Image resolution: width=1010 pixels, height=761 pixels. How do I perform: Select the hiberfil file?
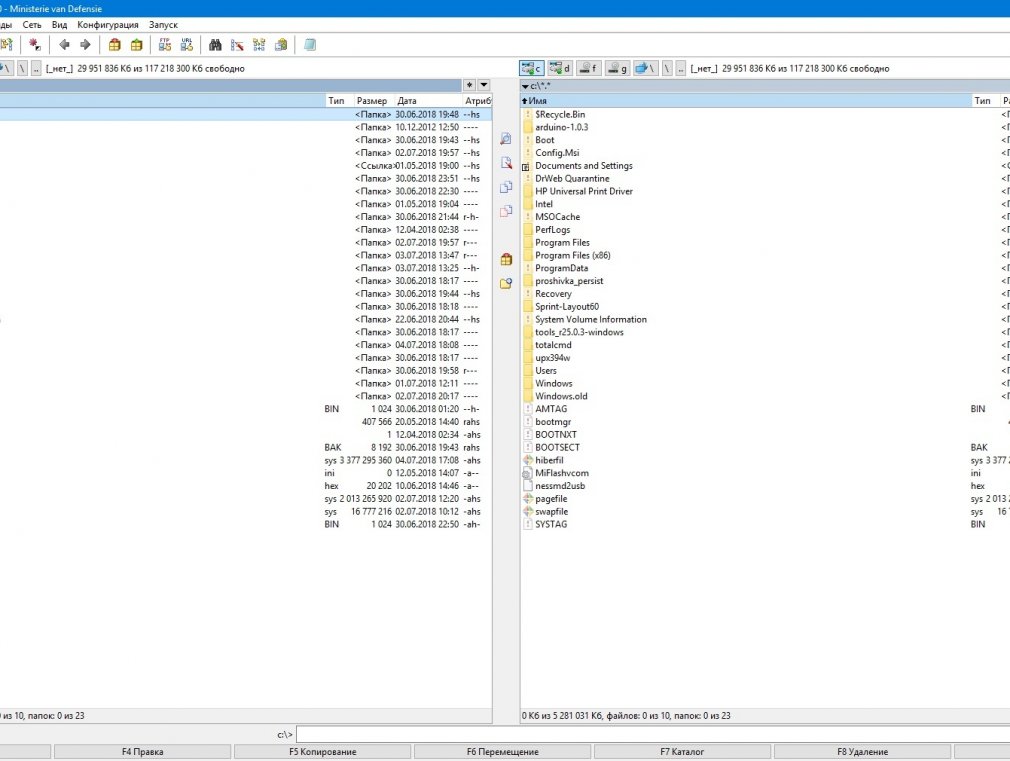(549, 460)
